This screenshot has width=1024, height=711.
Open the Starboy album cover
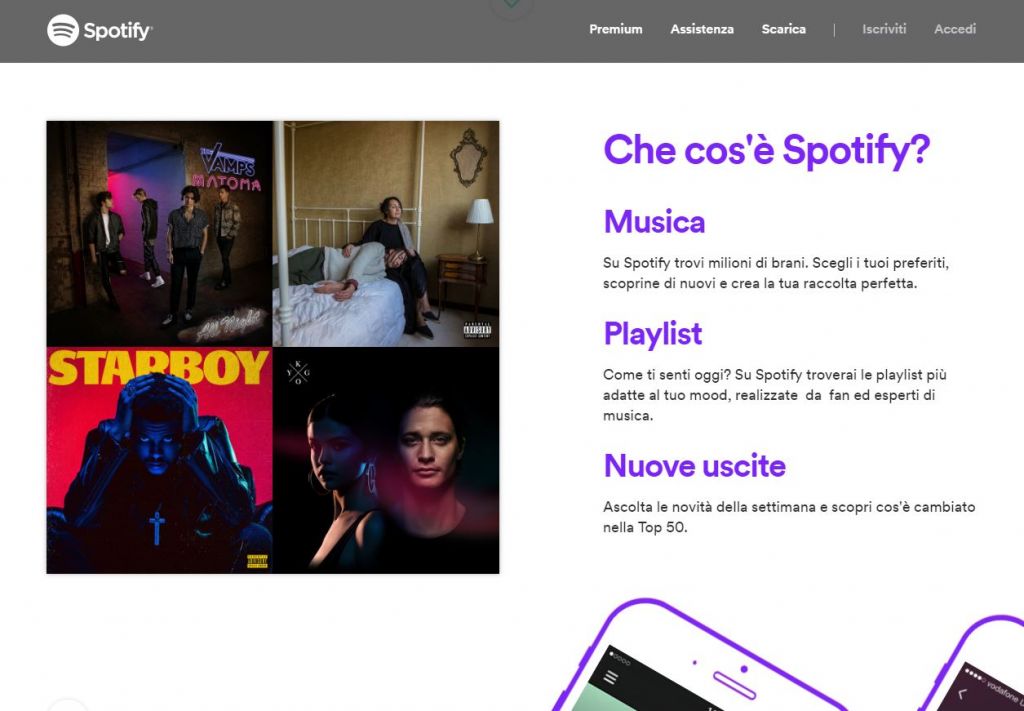click(x=159, y=460)
